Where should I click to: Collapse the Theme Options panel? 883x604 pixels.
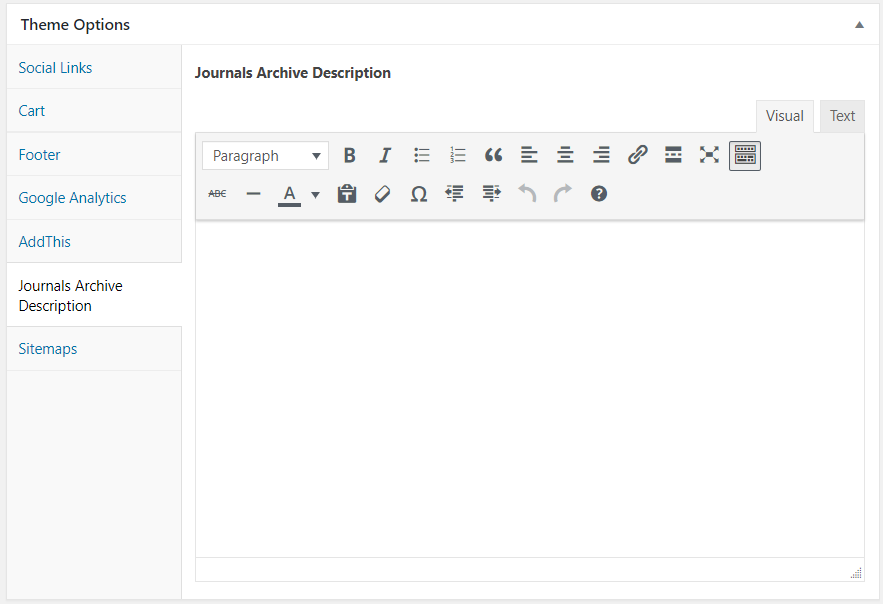859,25
